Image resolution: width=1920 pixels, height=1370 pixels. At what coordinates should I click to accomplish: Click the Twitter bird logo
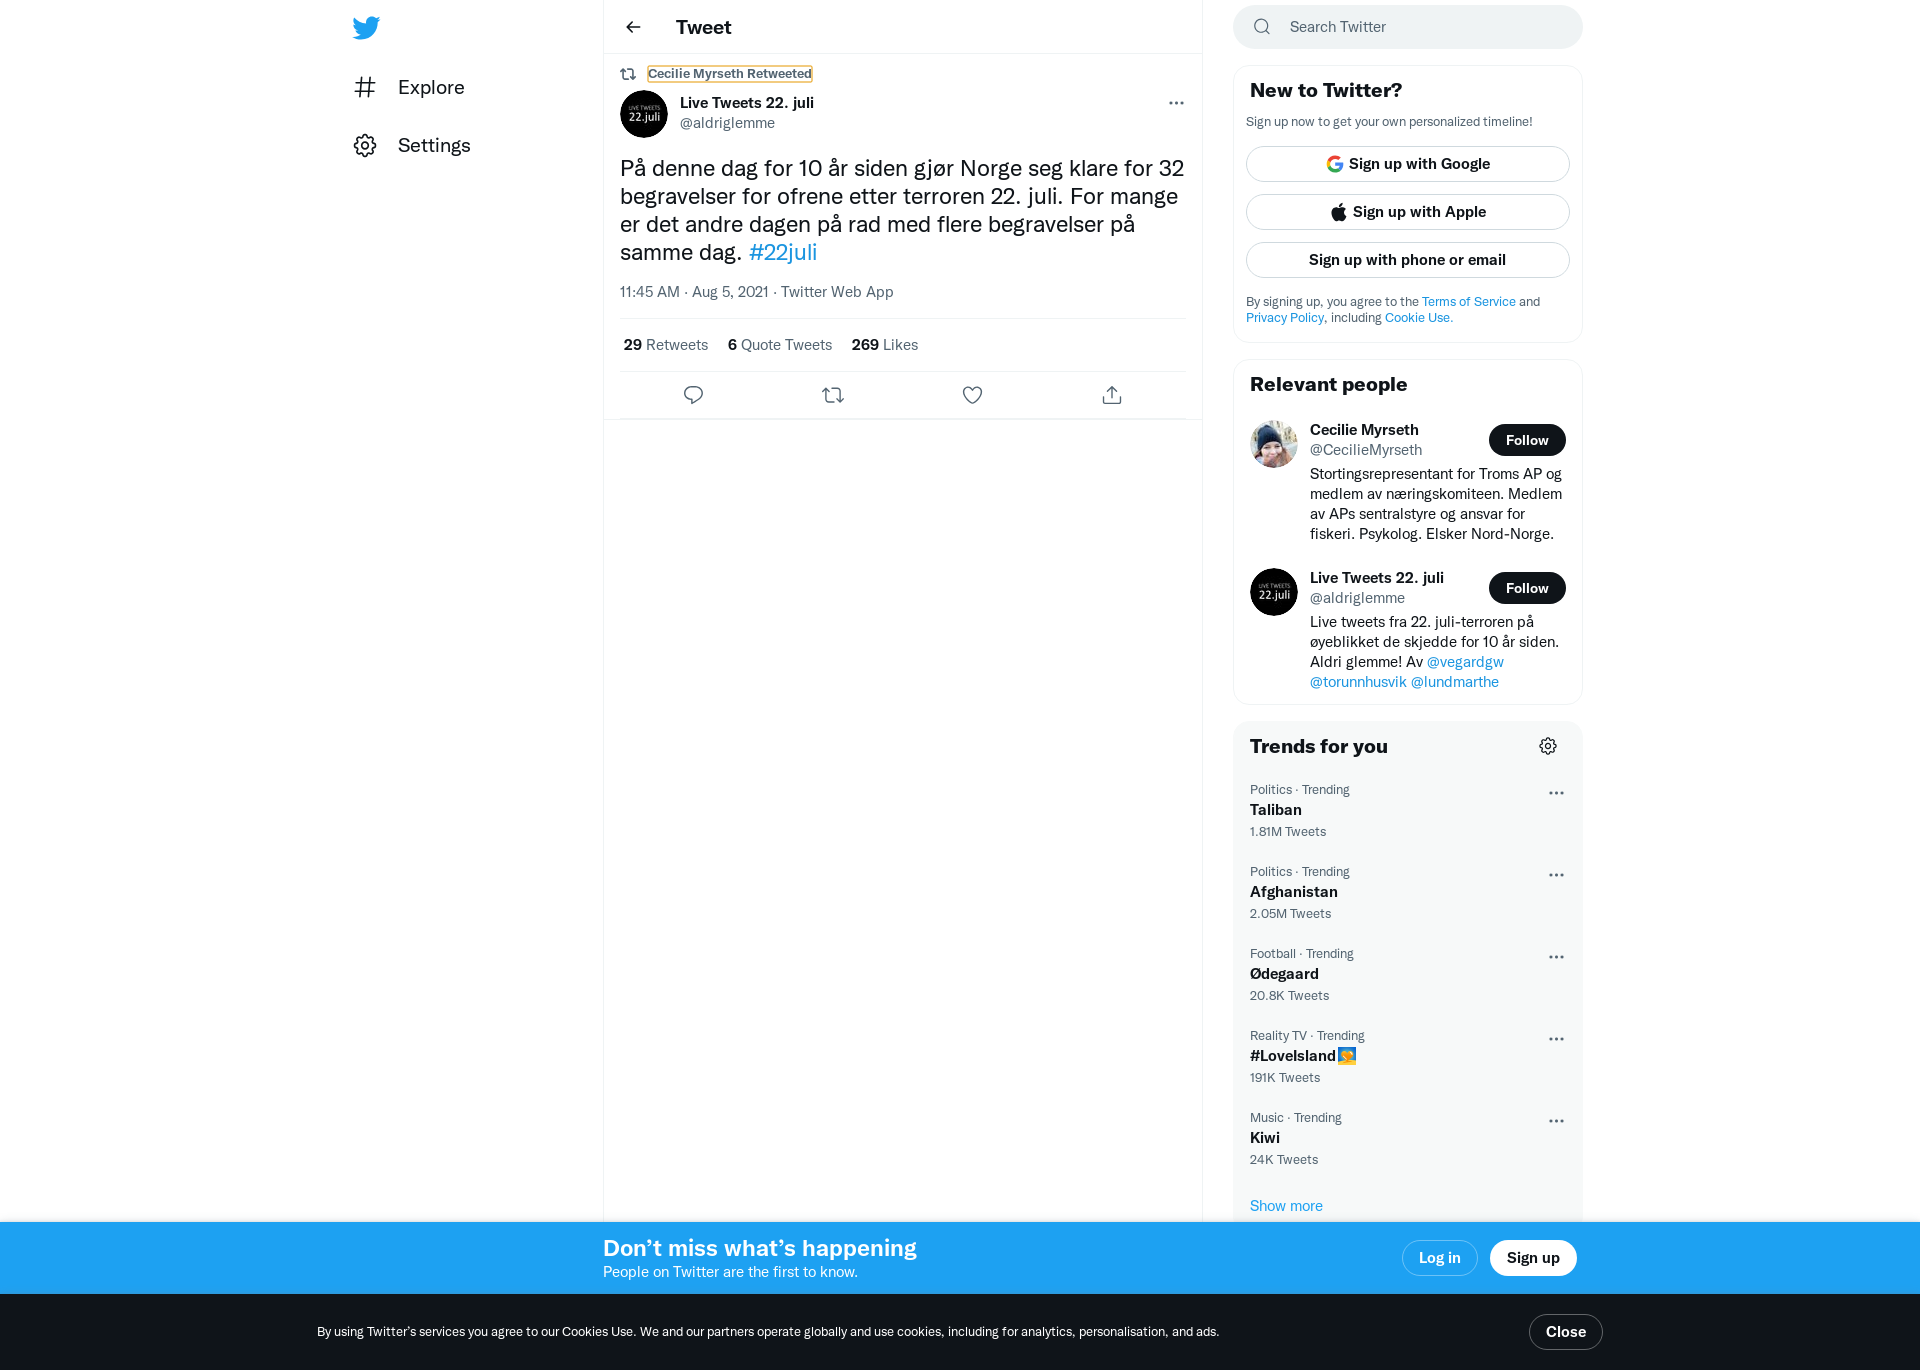pos(366,27)
